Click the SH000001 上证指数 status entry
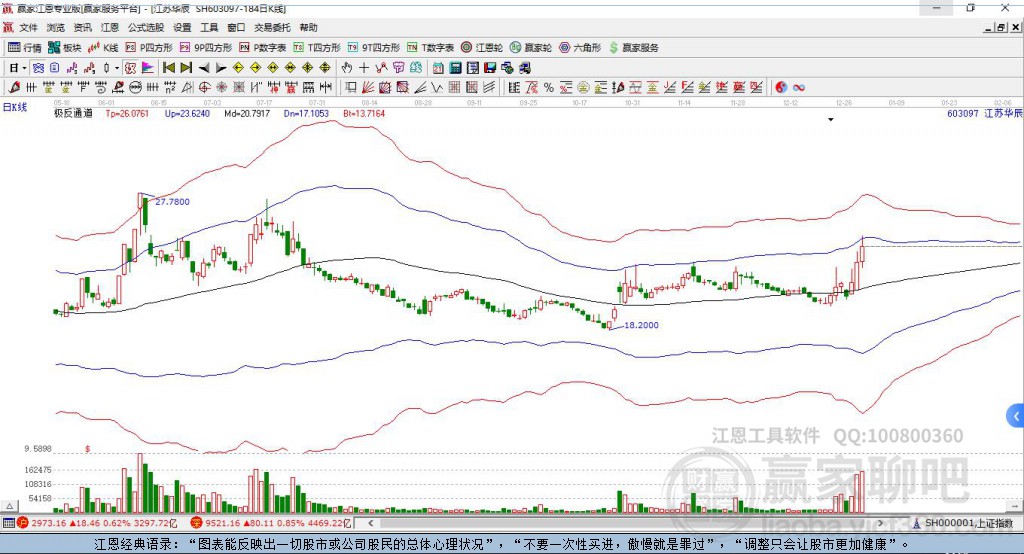Screen dimensions: 1024x554 click(x=964, y=523)
